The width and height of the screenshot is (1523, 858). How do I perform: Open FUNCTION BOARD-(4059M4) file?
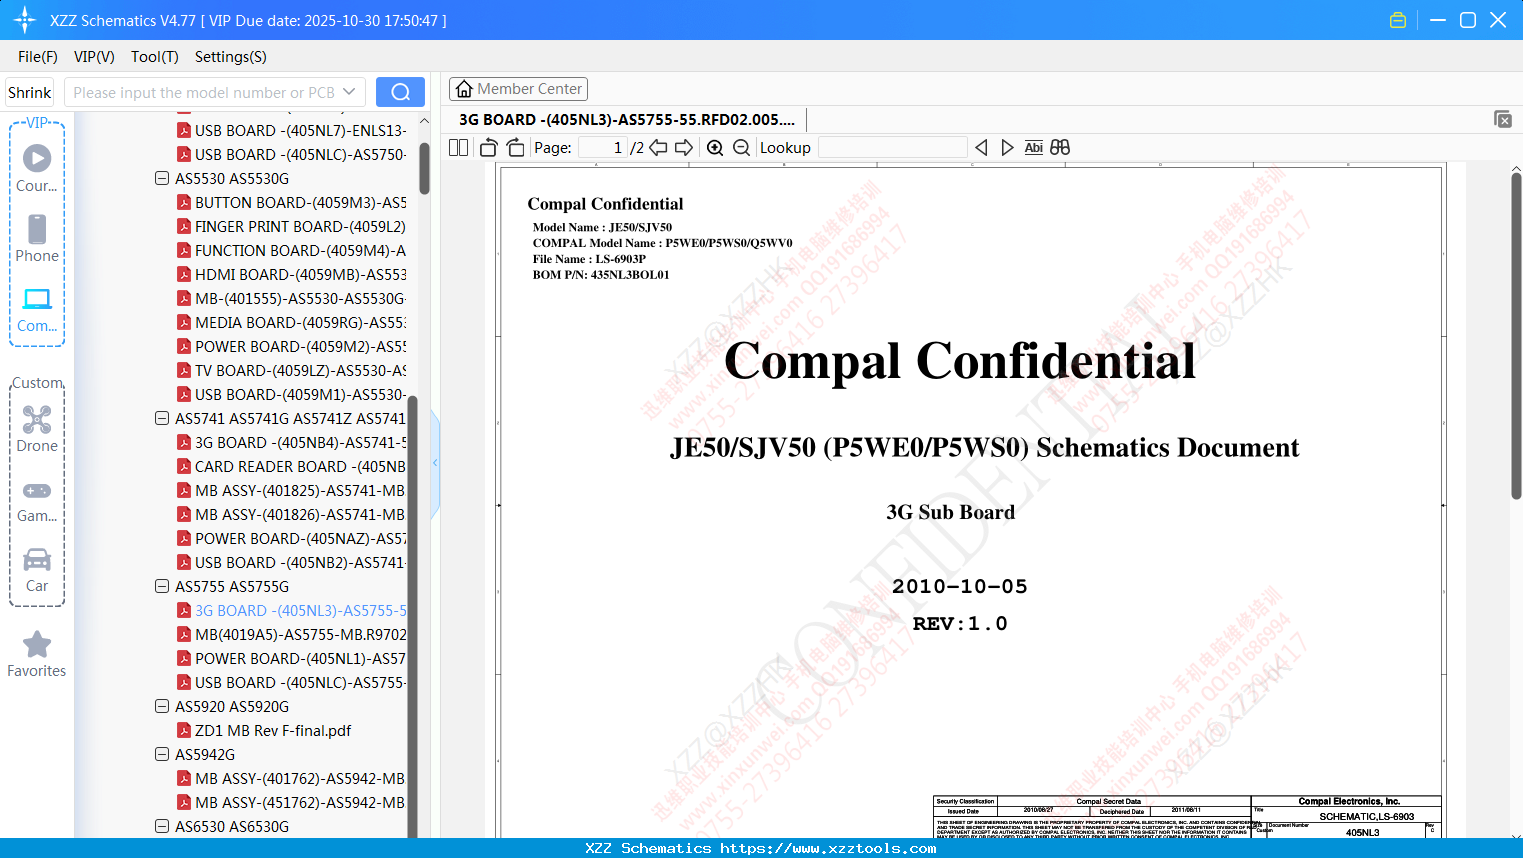click(300, 250)
